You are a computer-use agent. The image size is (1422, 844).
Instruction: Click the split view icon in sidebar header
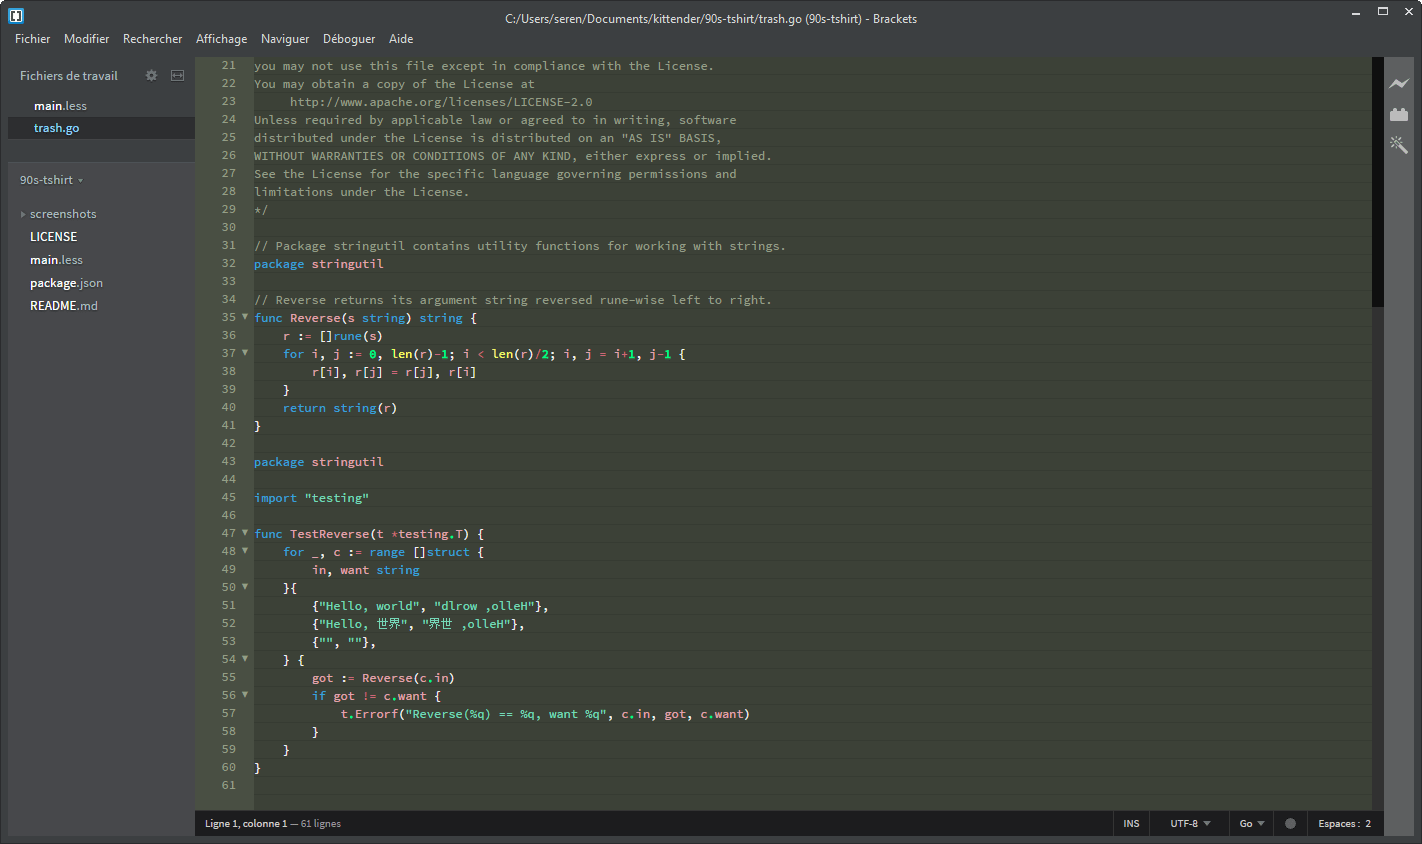point(177,75)
